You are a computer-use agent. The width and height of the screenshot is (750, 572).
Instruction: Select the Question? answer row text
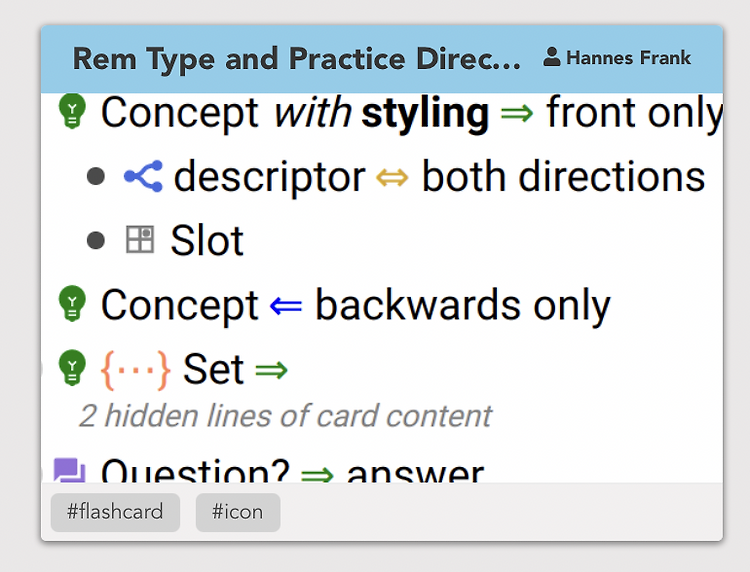pos(292,472)
